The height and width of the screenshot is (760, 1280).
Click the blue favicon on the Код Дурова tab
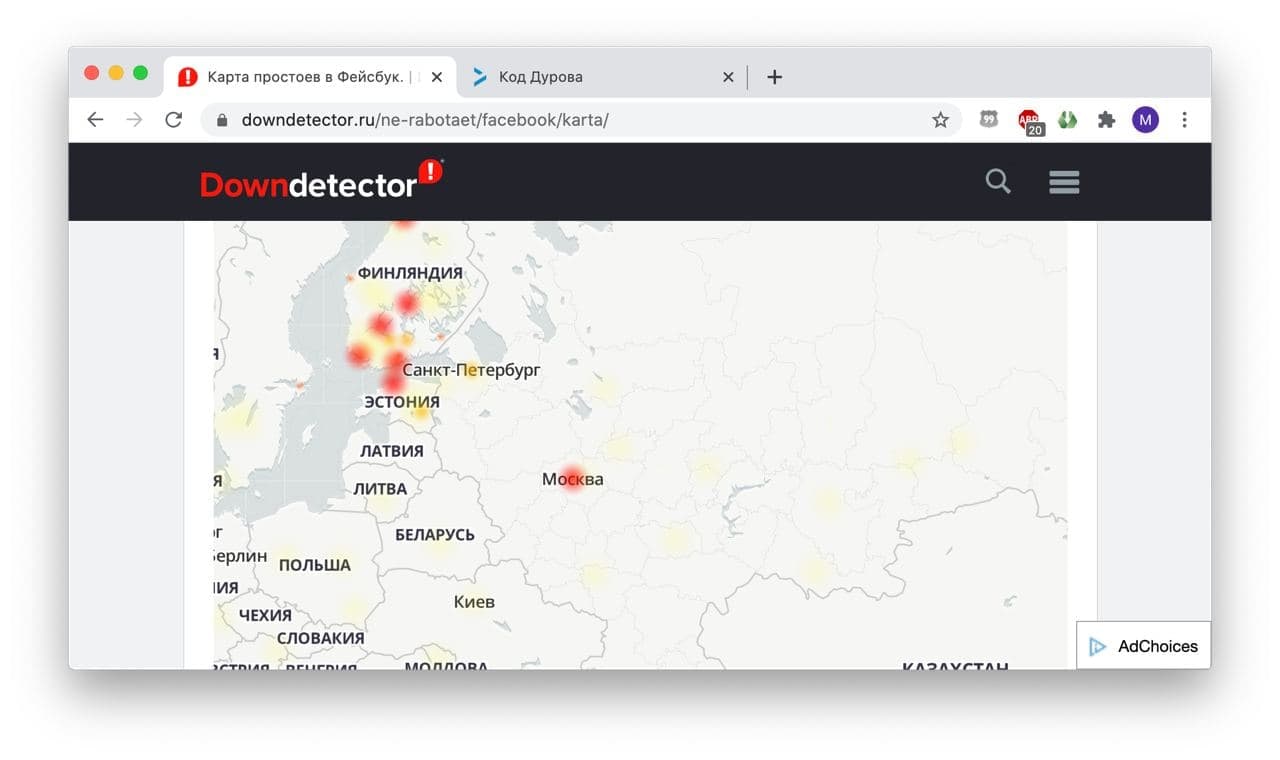pyautogui.click(x=480, y=77)
